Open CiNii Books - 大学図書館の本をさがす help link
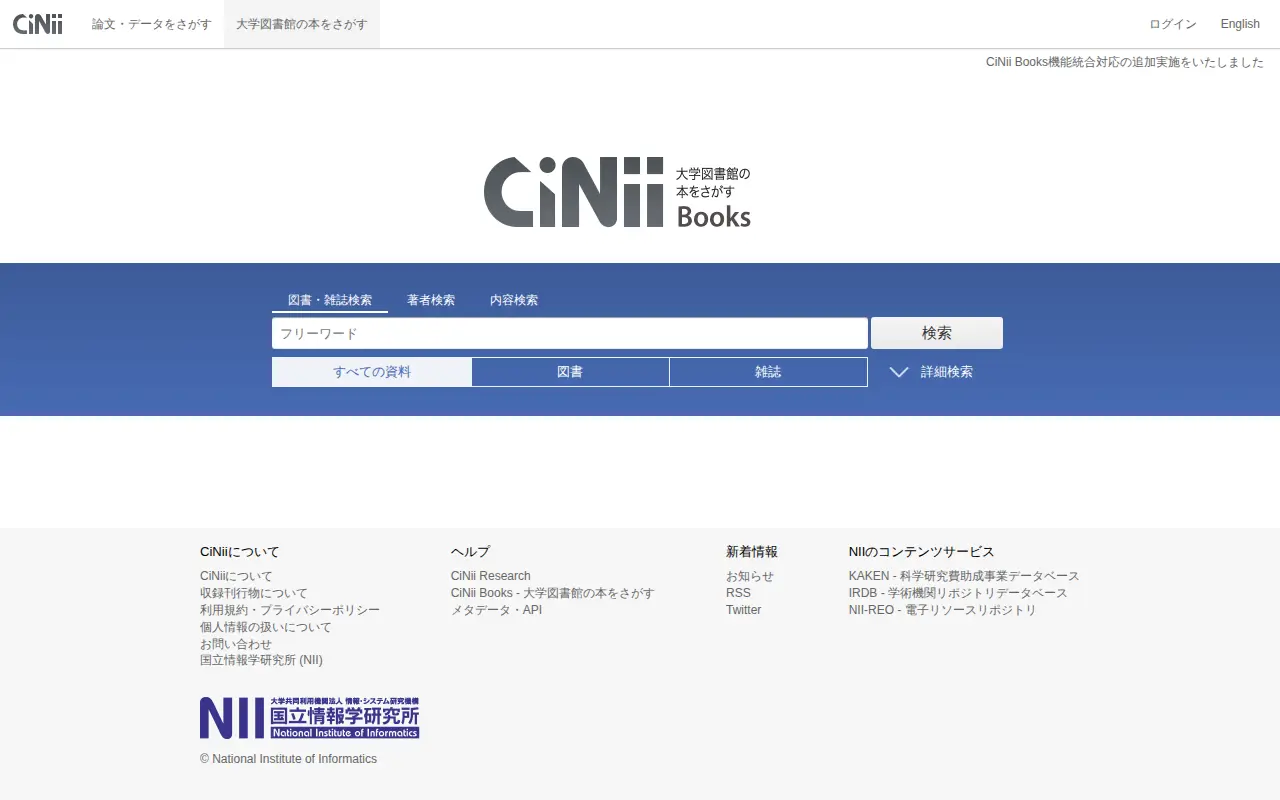Screen dimensions: 1280x800 553,593
